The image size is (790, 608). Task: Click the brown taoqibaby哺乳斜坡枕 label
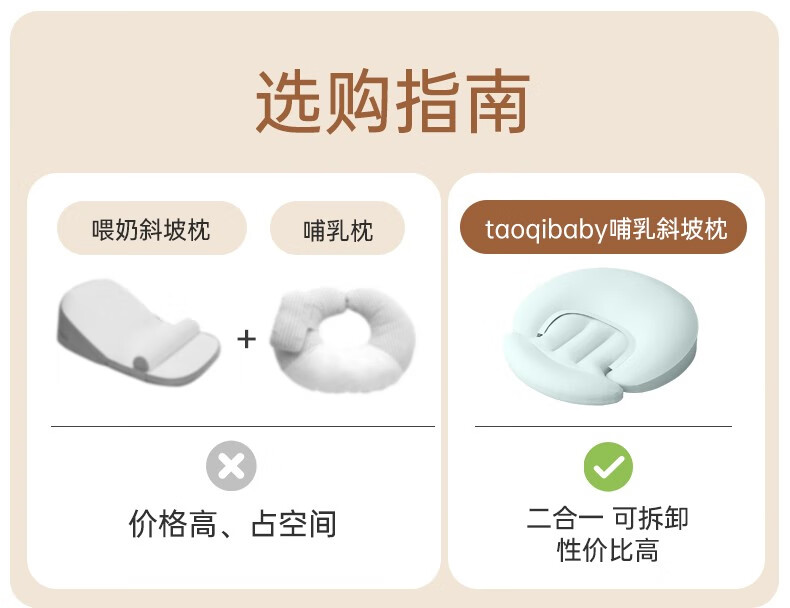[x=603, y=228]
